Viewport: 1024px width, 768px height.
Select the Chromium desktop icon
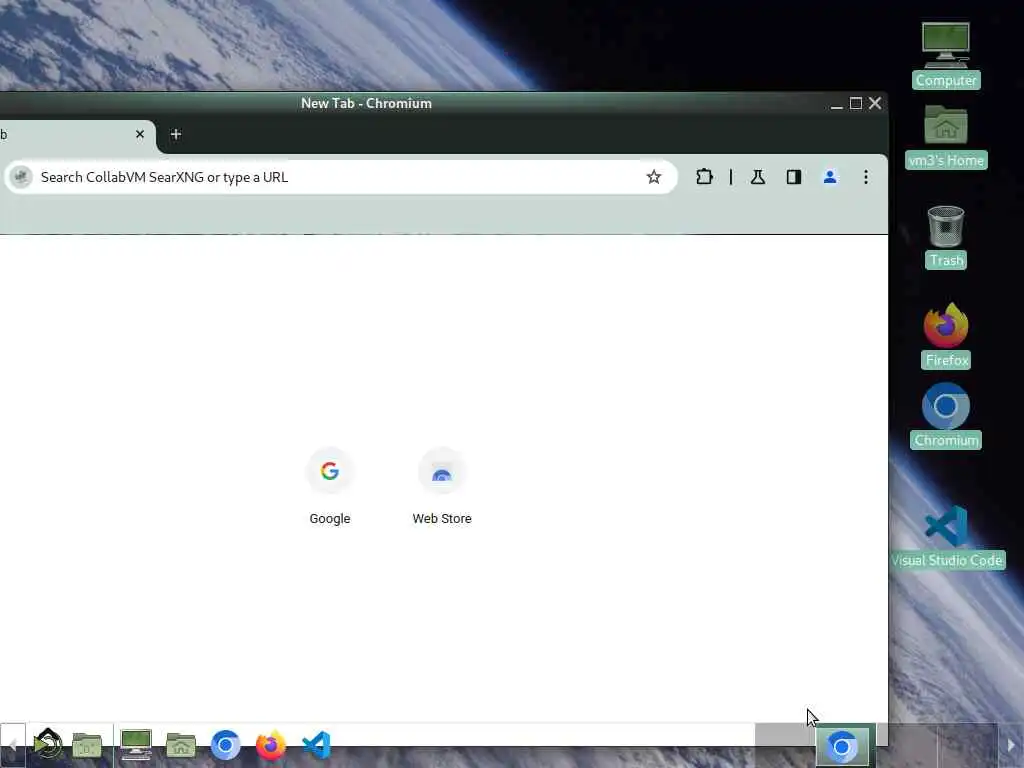click(x=946, y=415)
